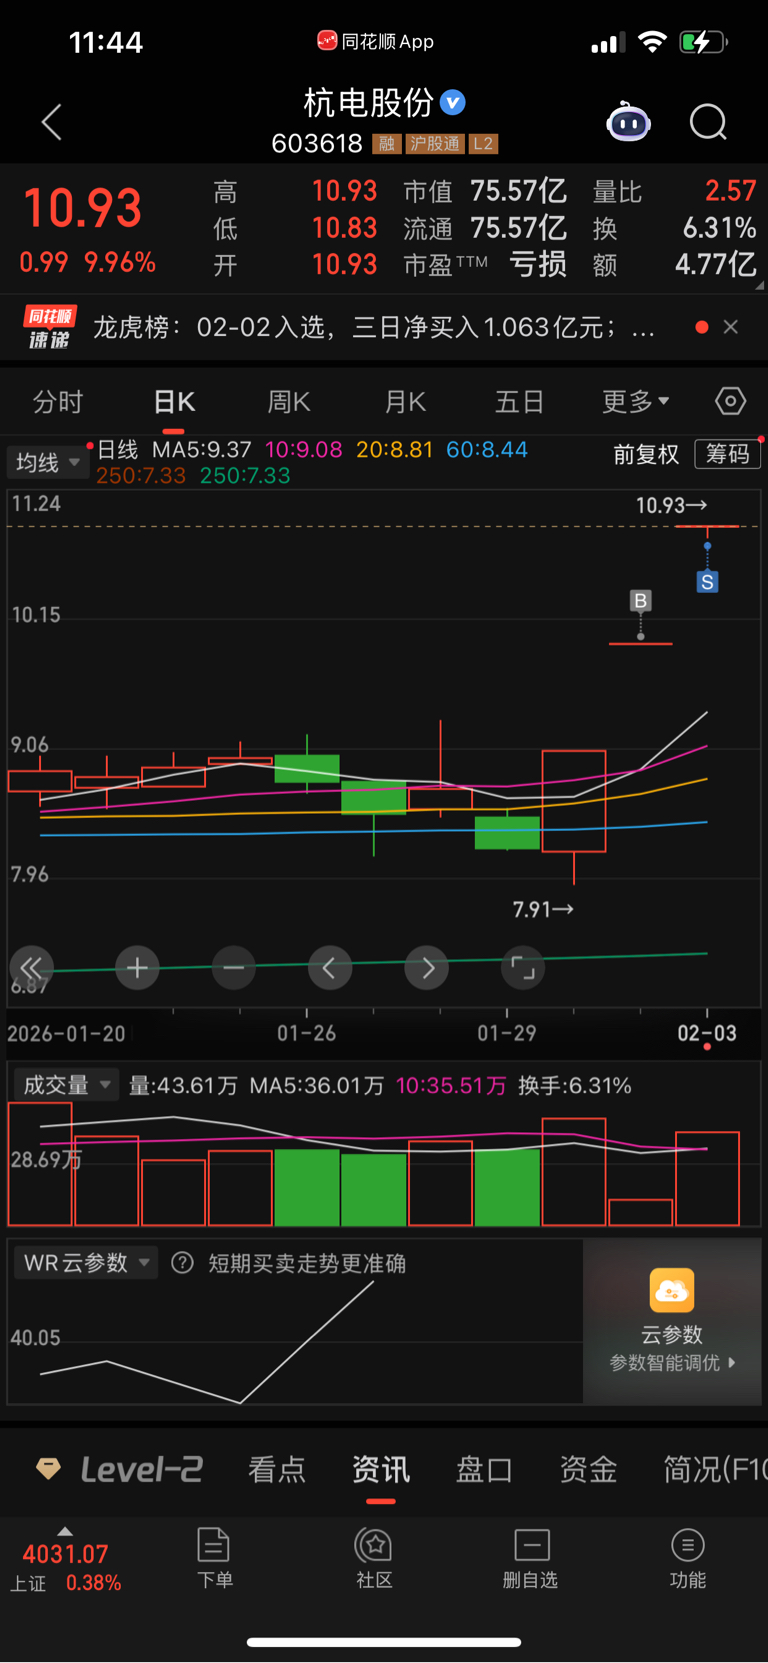Open the AI robot assistant
Viewport: 768px width, 1663px height.
[628, 122]
